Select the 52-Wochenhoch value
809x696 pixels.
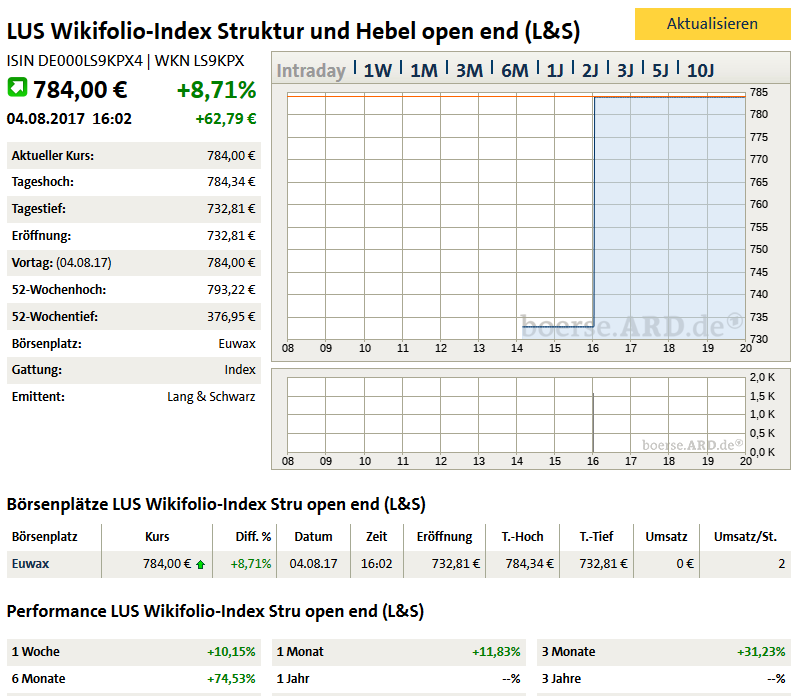tap(232, 289)
